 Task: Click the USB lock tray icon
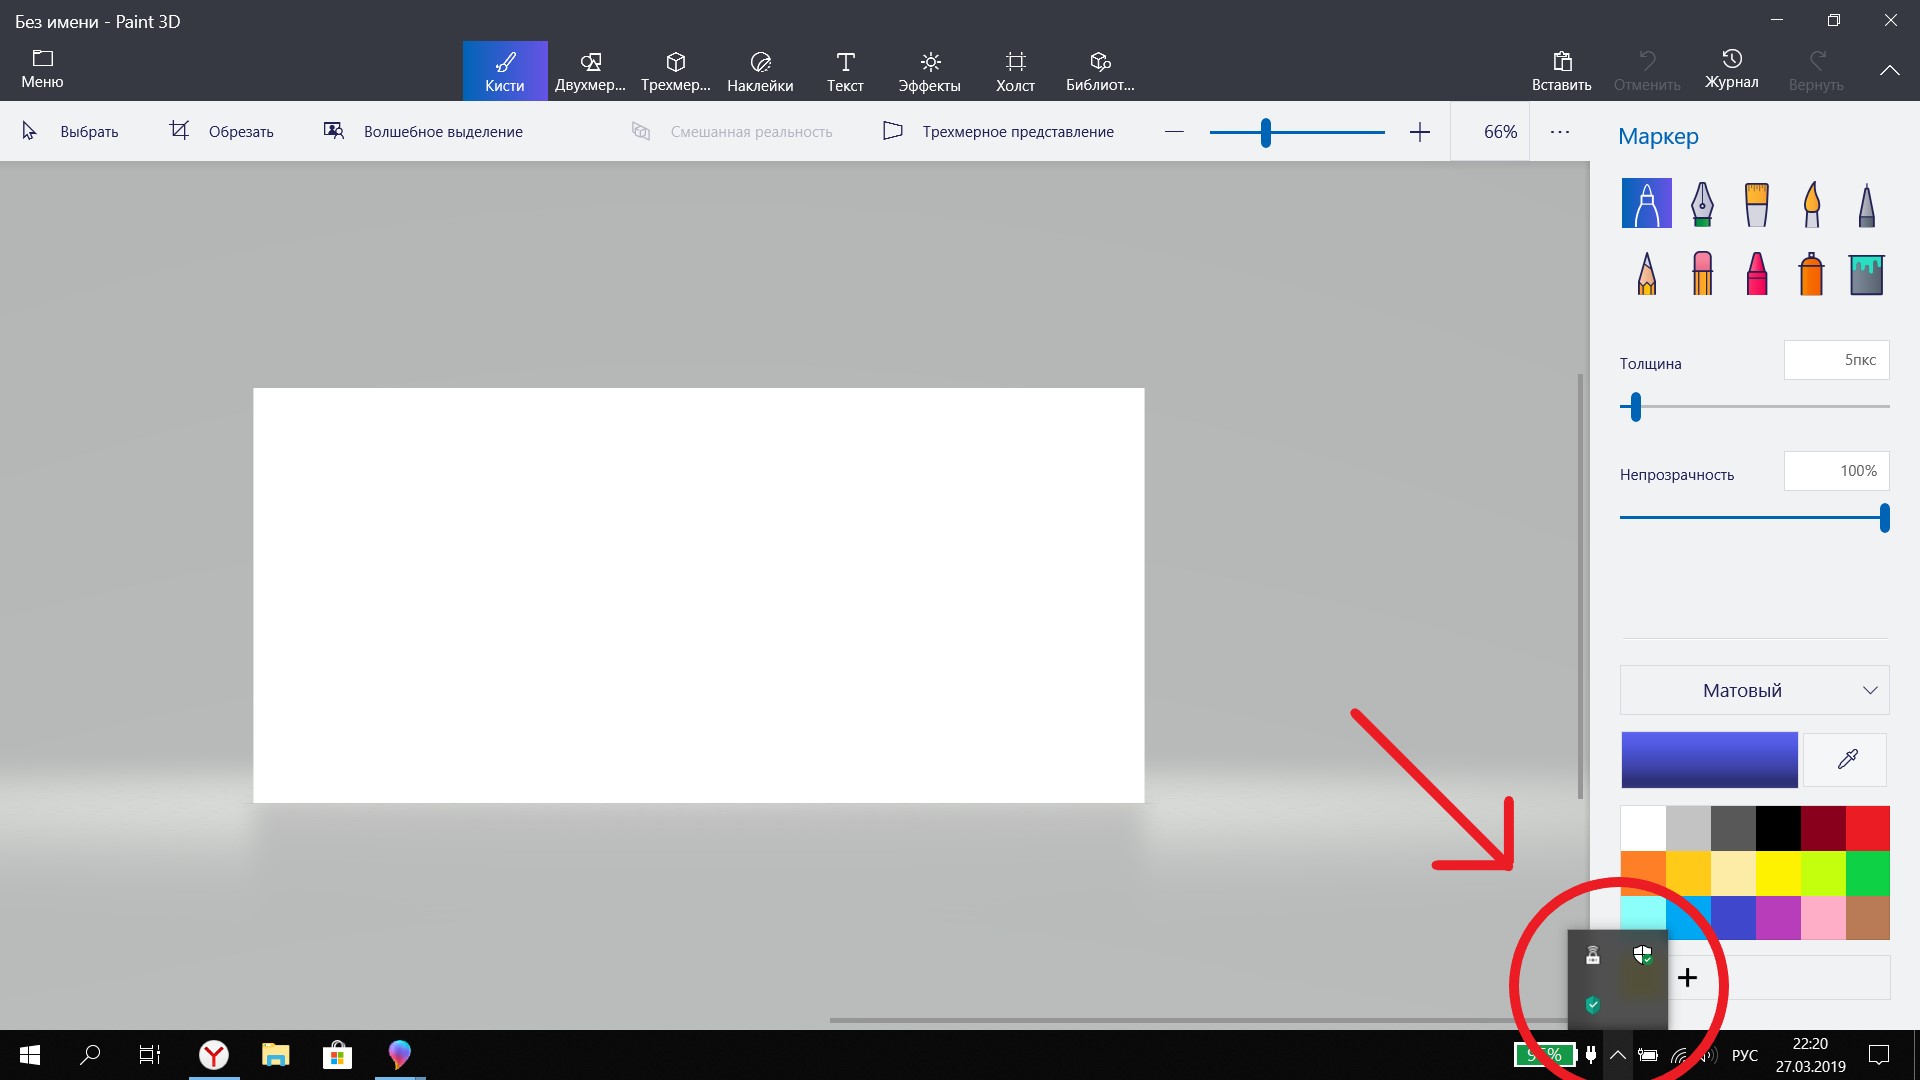point(1593,955)
